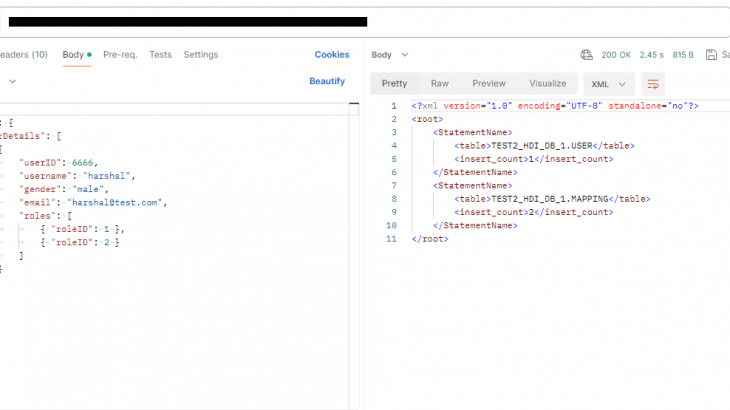Click the 200 OK status indicator
The height and width of the screenshot is (410, 730).
[616, 55]
